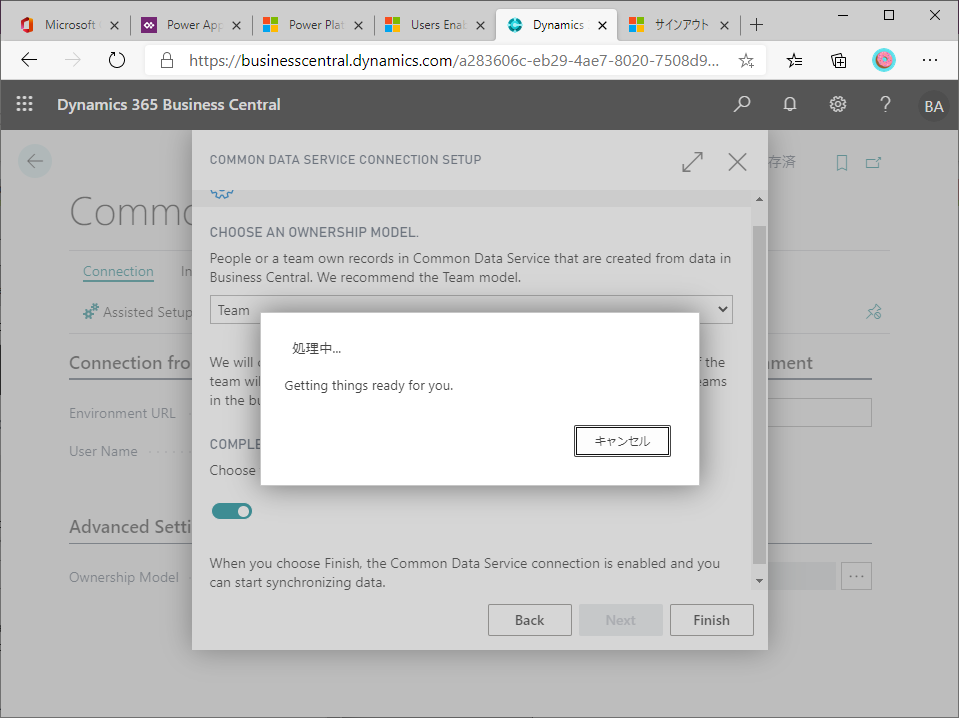959x718 pixels.
Task: Click the dialog vertical scrollbar thumb
Action: (759, 395)
